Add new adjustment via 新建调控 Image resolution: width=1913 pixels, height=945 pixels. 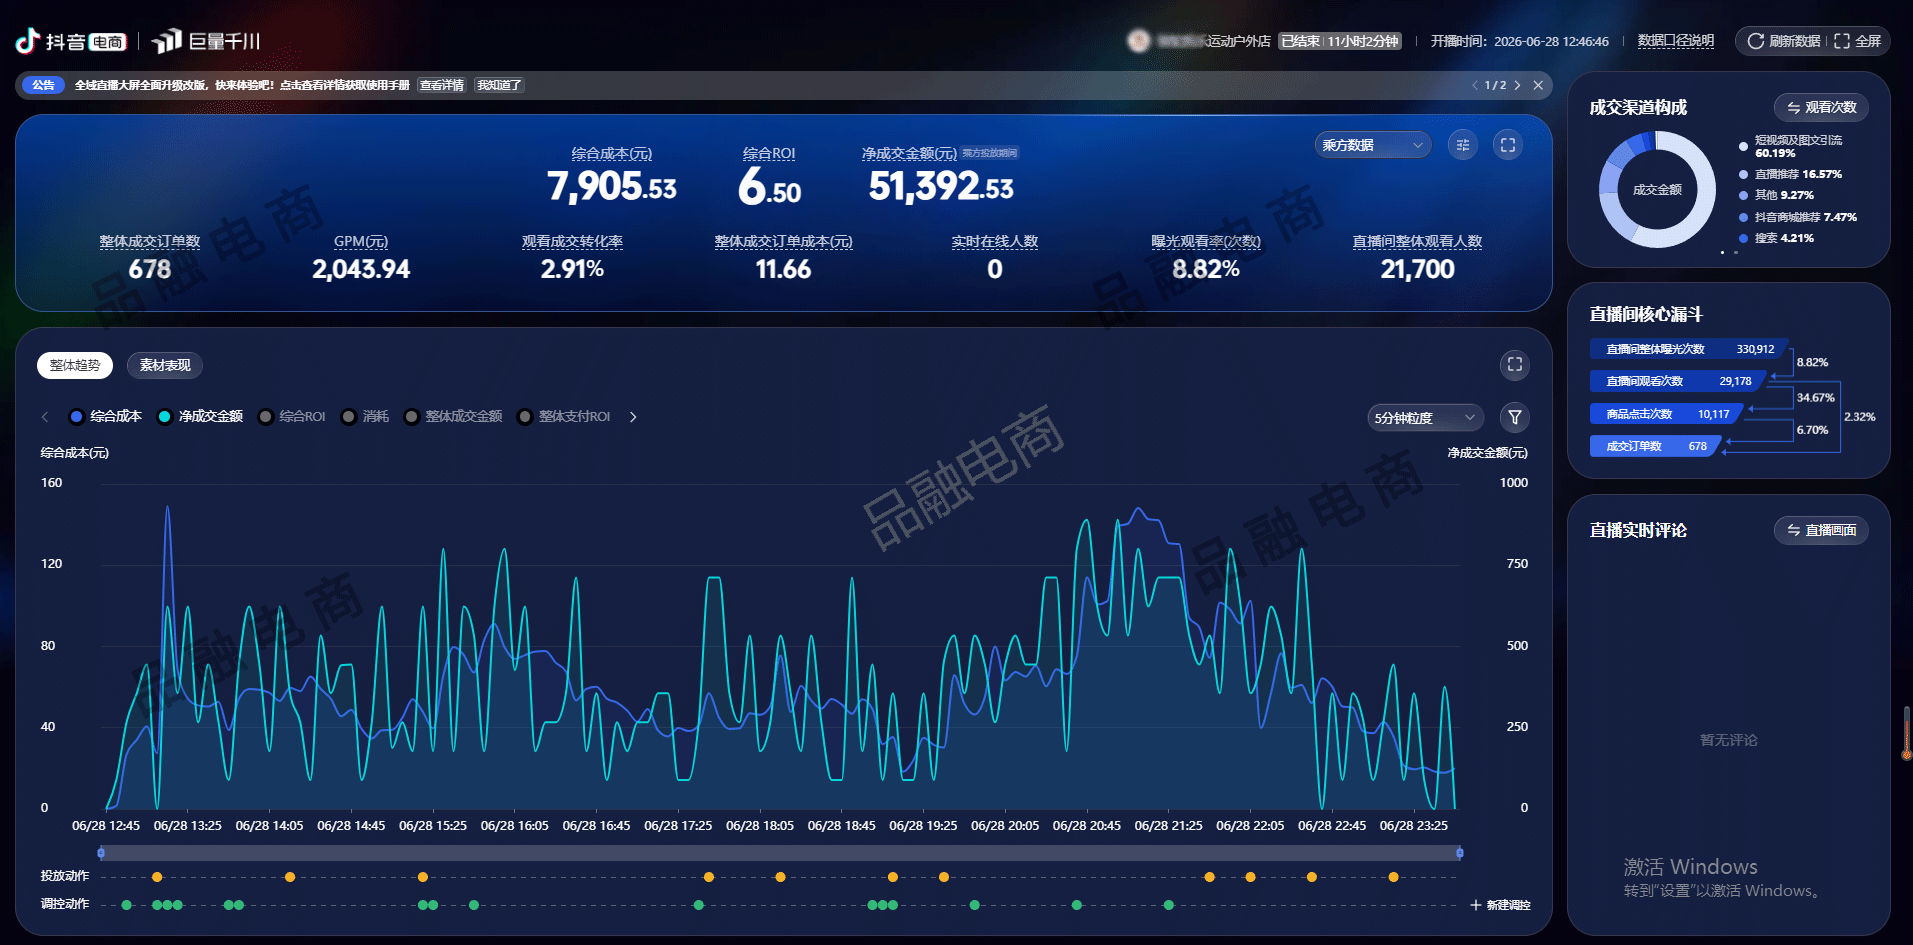click(x=1500, y=905)
